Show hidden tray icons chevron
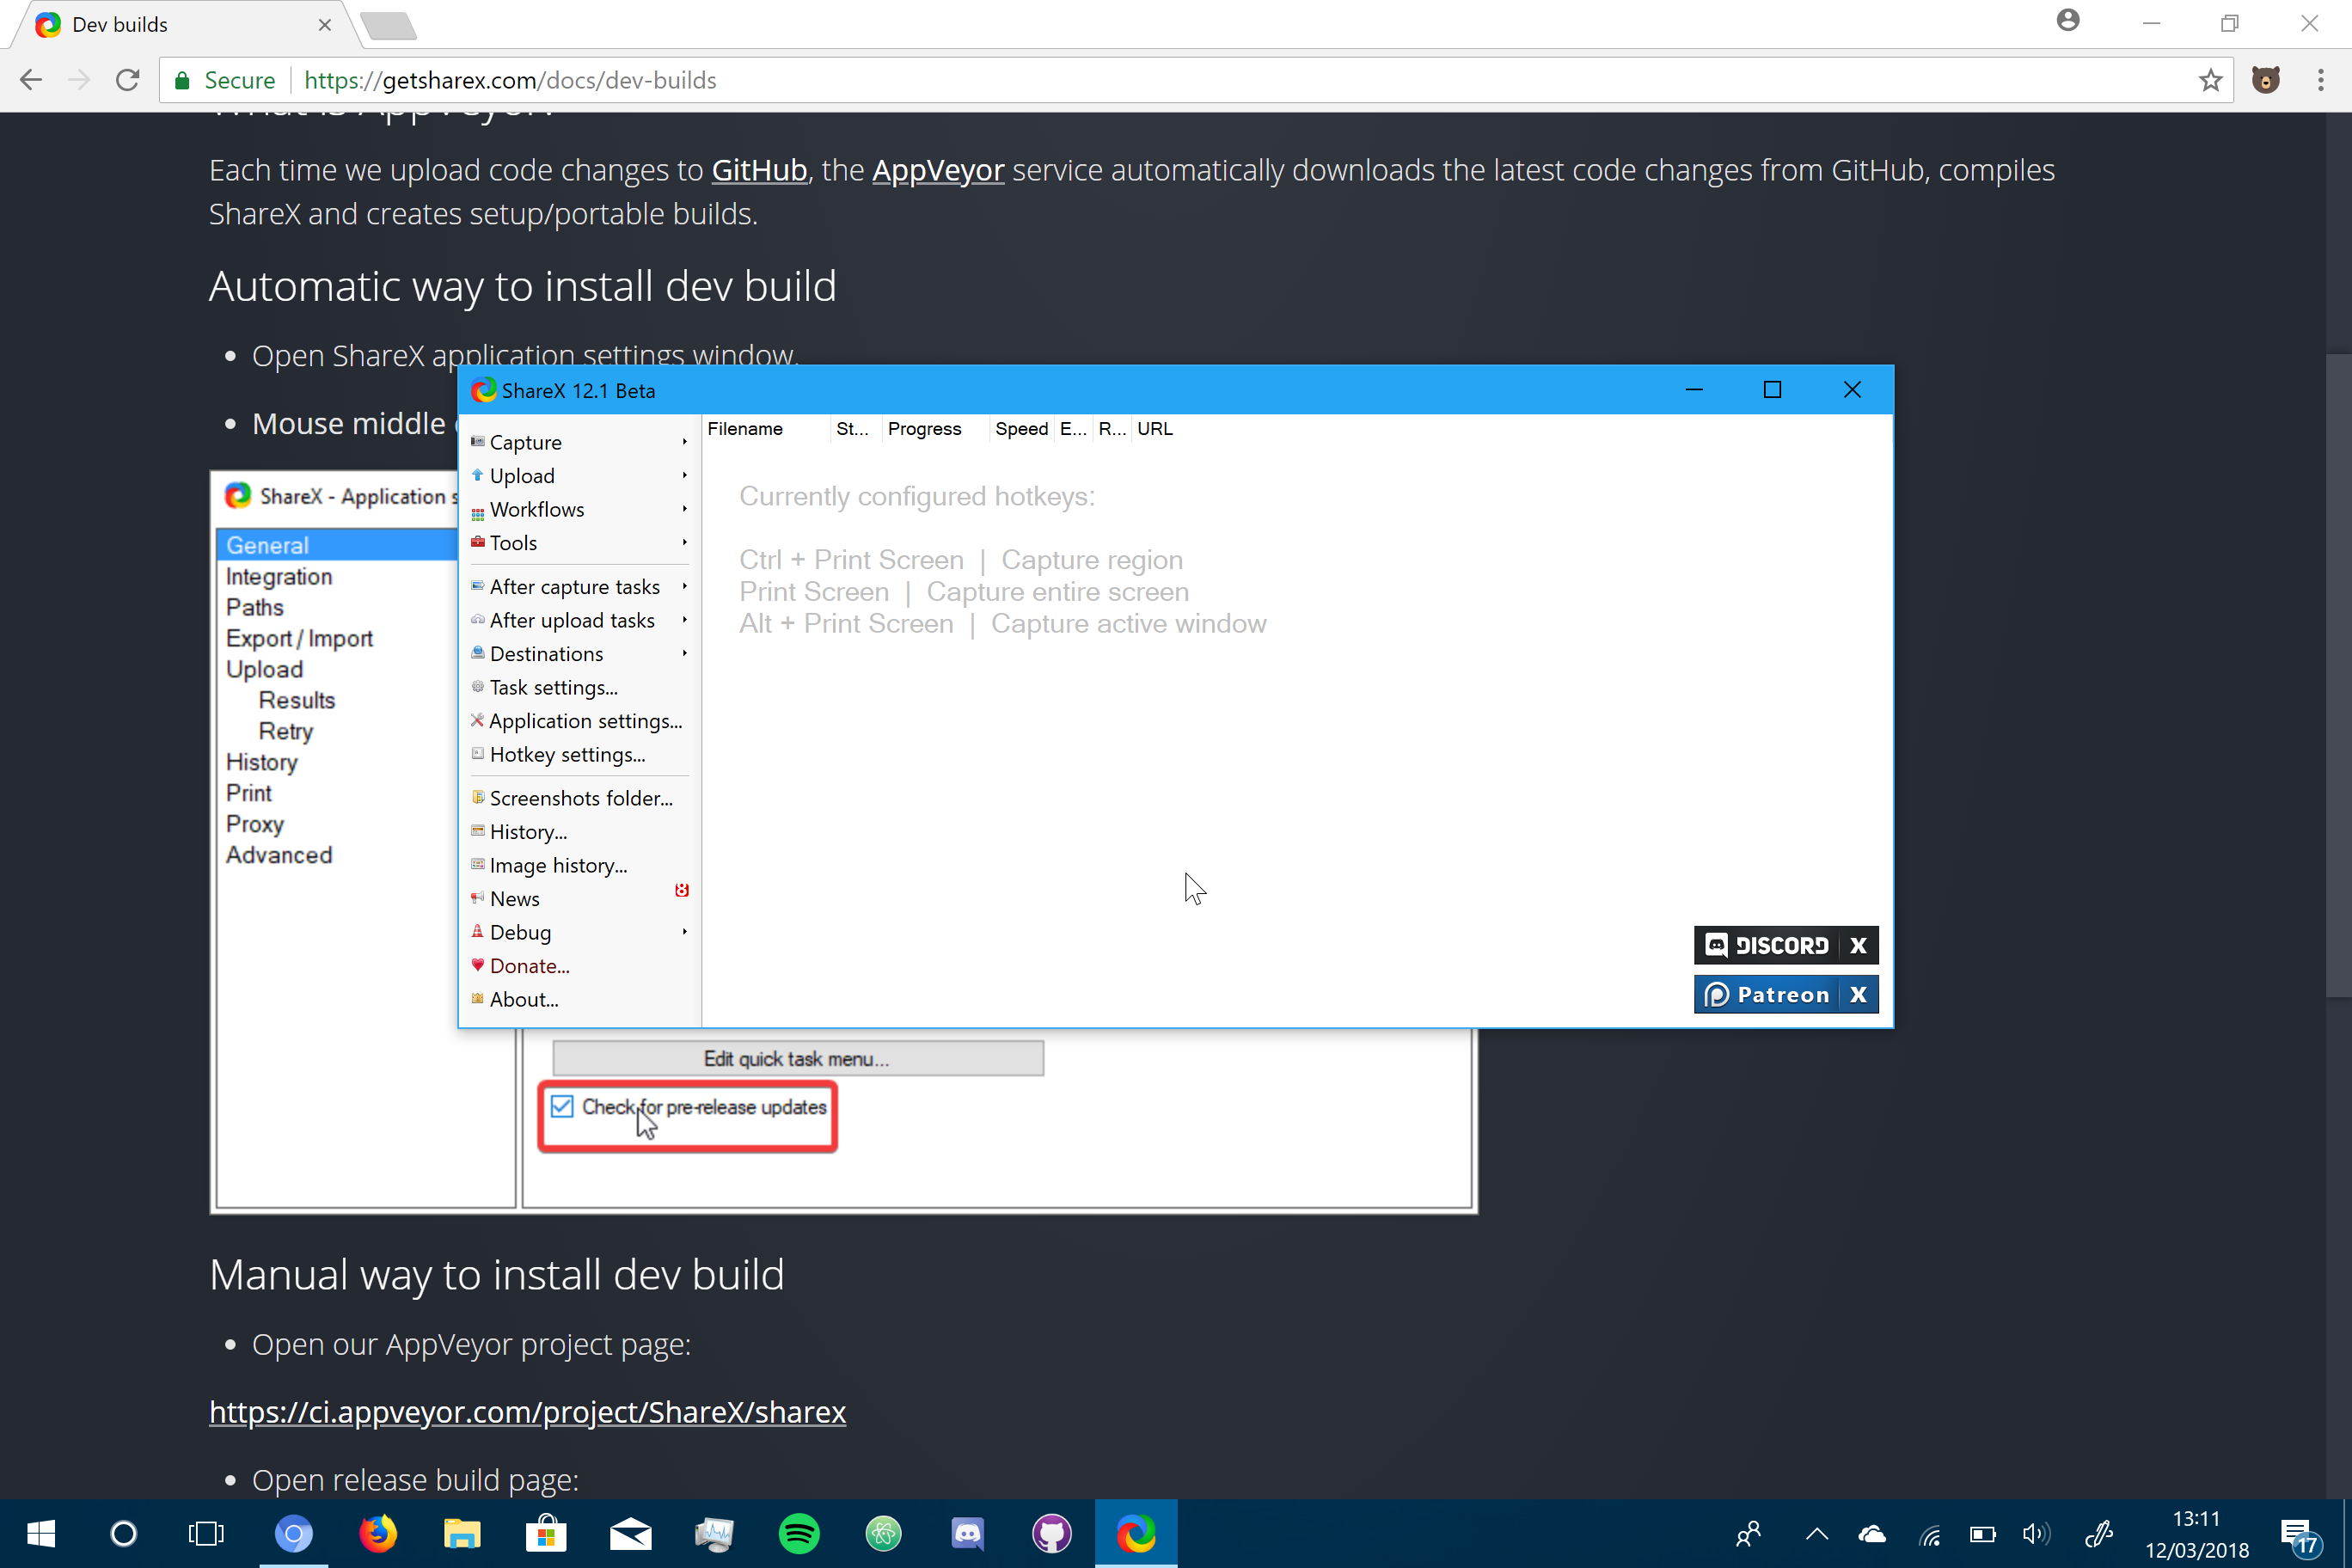2352x1568 pixels. tap(1817, 1534)
